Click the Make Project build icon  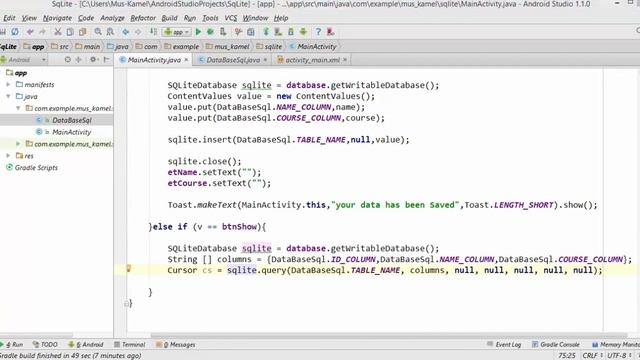point(153,32)
